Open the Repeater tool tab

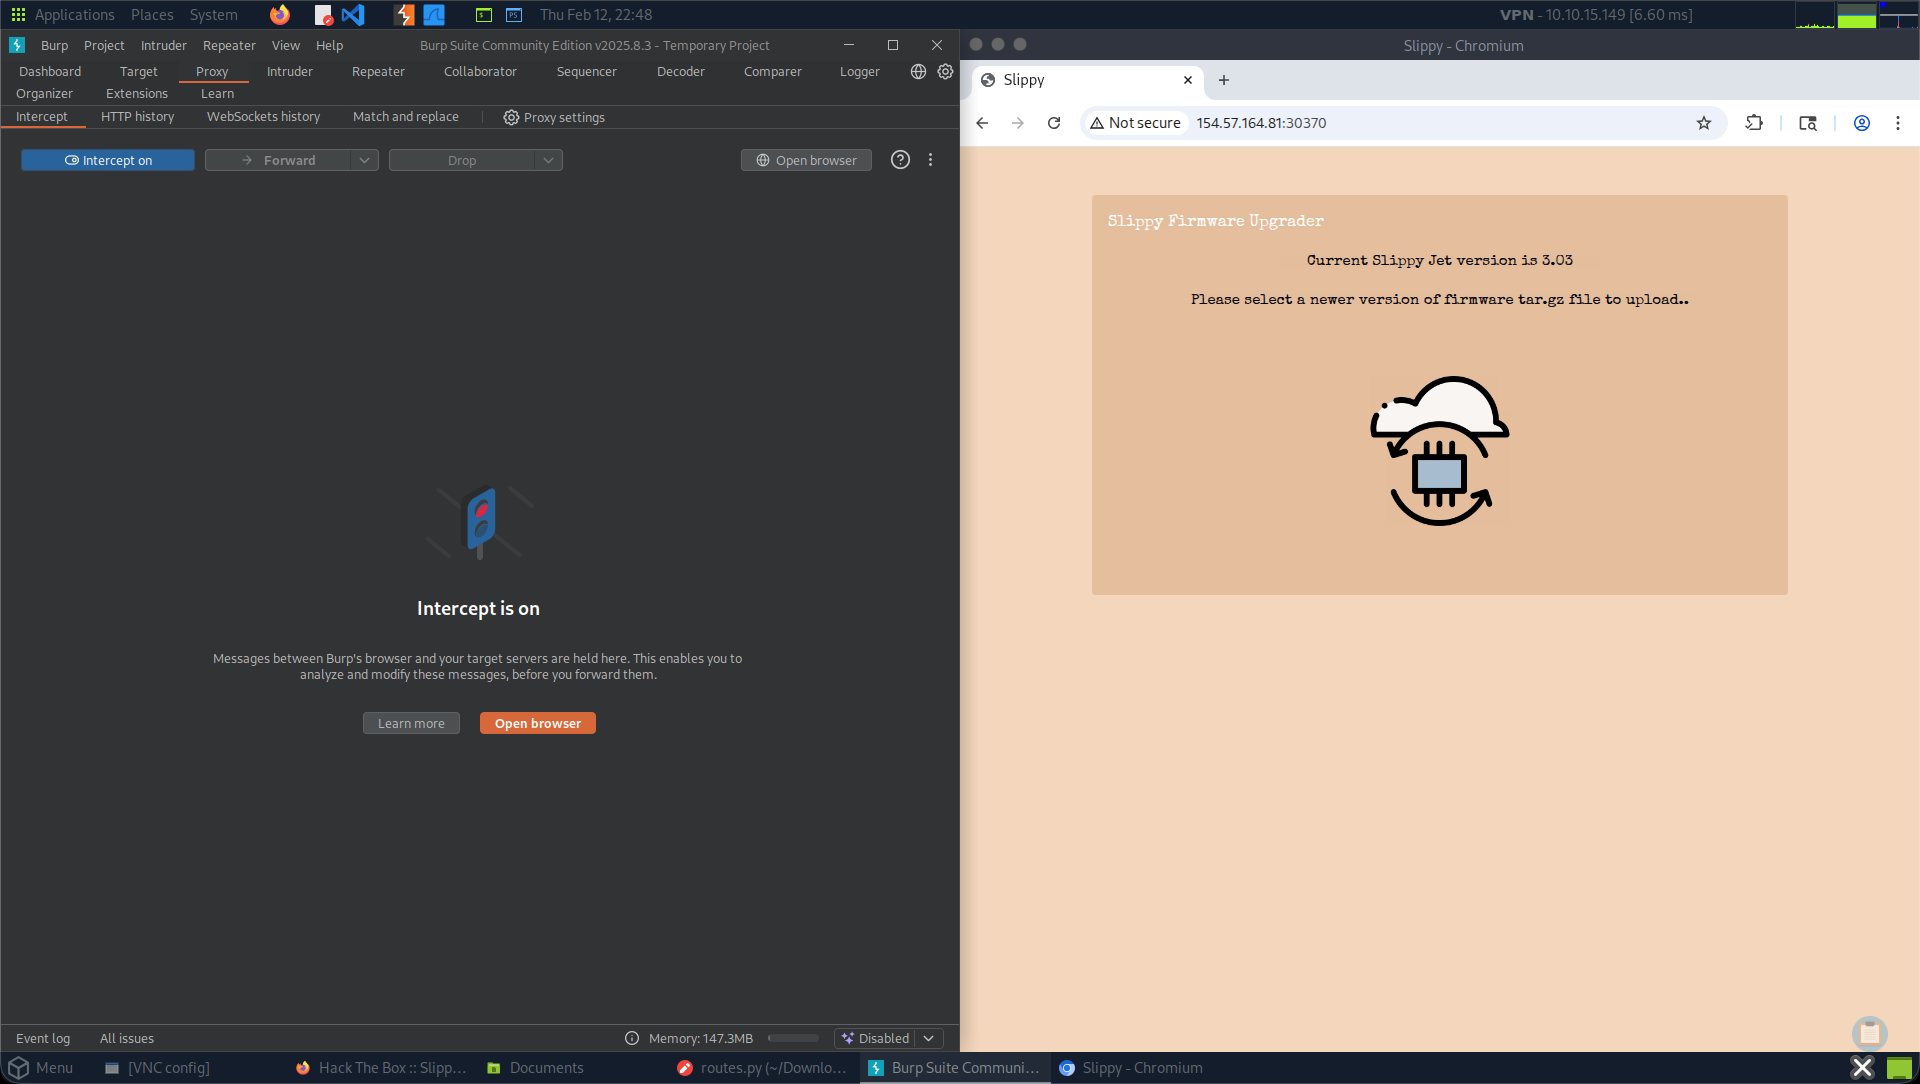pos(378,72)
